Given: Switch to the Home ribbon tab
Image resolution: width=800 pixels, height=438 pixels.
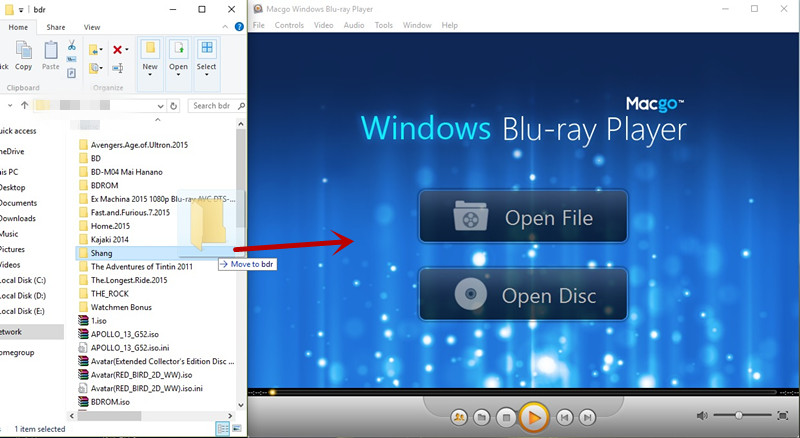Looking at the screenshot, I should pyautogui.click(x=18, y=27).
